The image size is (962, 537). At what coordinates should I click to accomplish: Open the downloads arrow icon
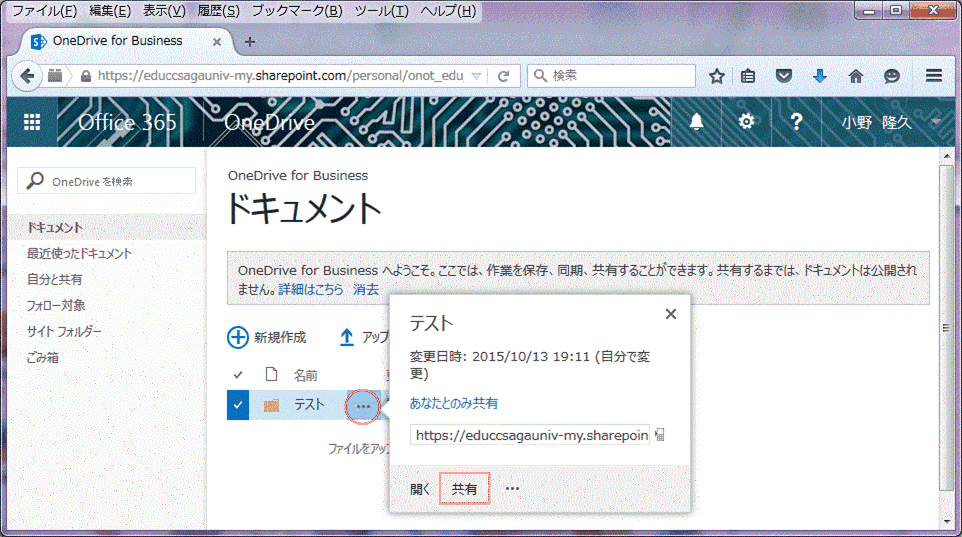tap(820, 76)
